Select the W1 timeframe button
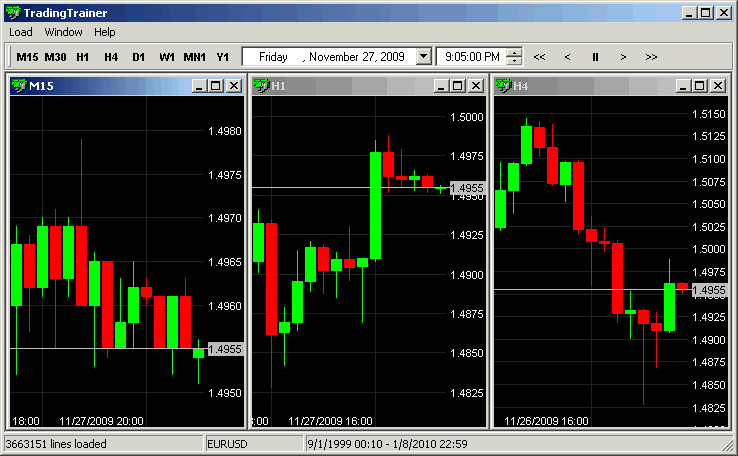The image size is (738, 456). 167,57
